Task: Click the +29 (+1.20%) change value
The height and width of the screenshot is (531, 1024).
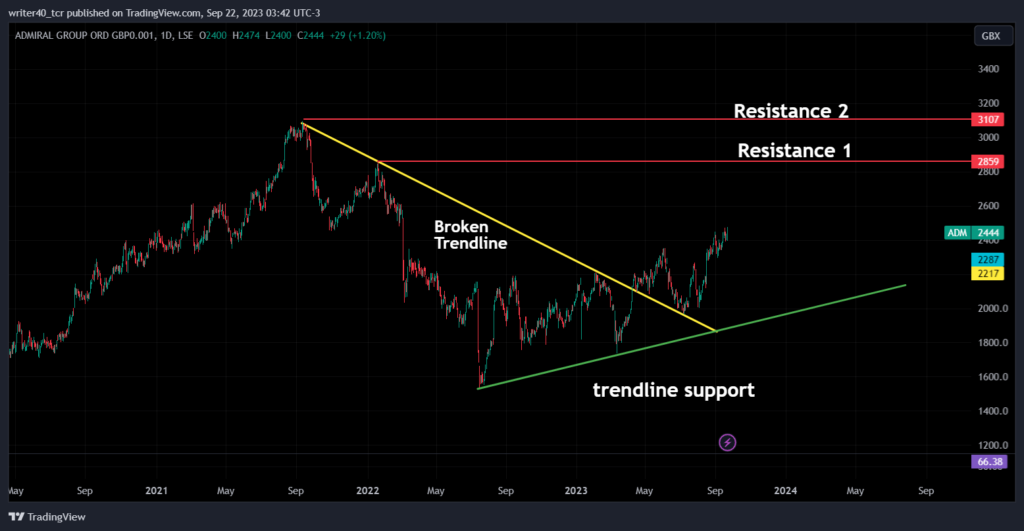Action: pyautogui.click(x=357, y=35)
